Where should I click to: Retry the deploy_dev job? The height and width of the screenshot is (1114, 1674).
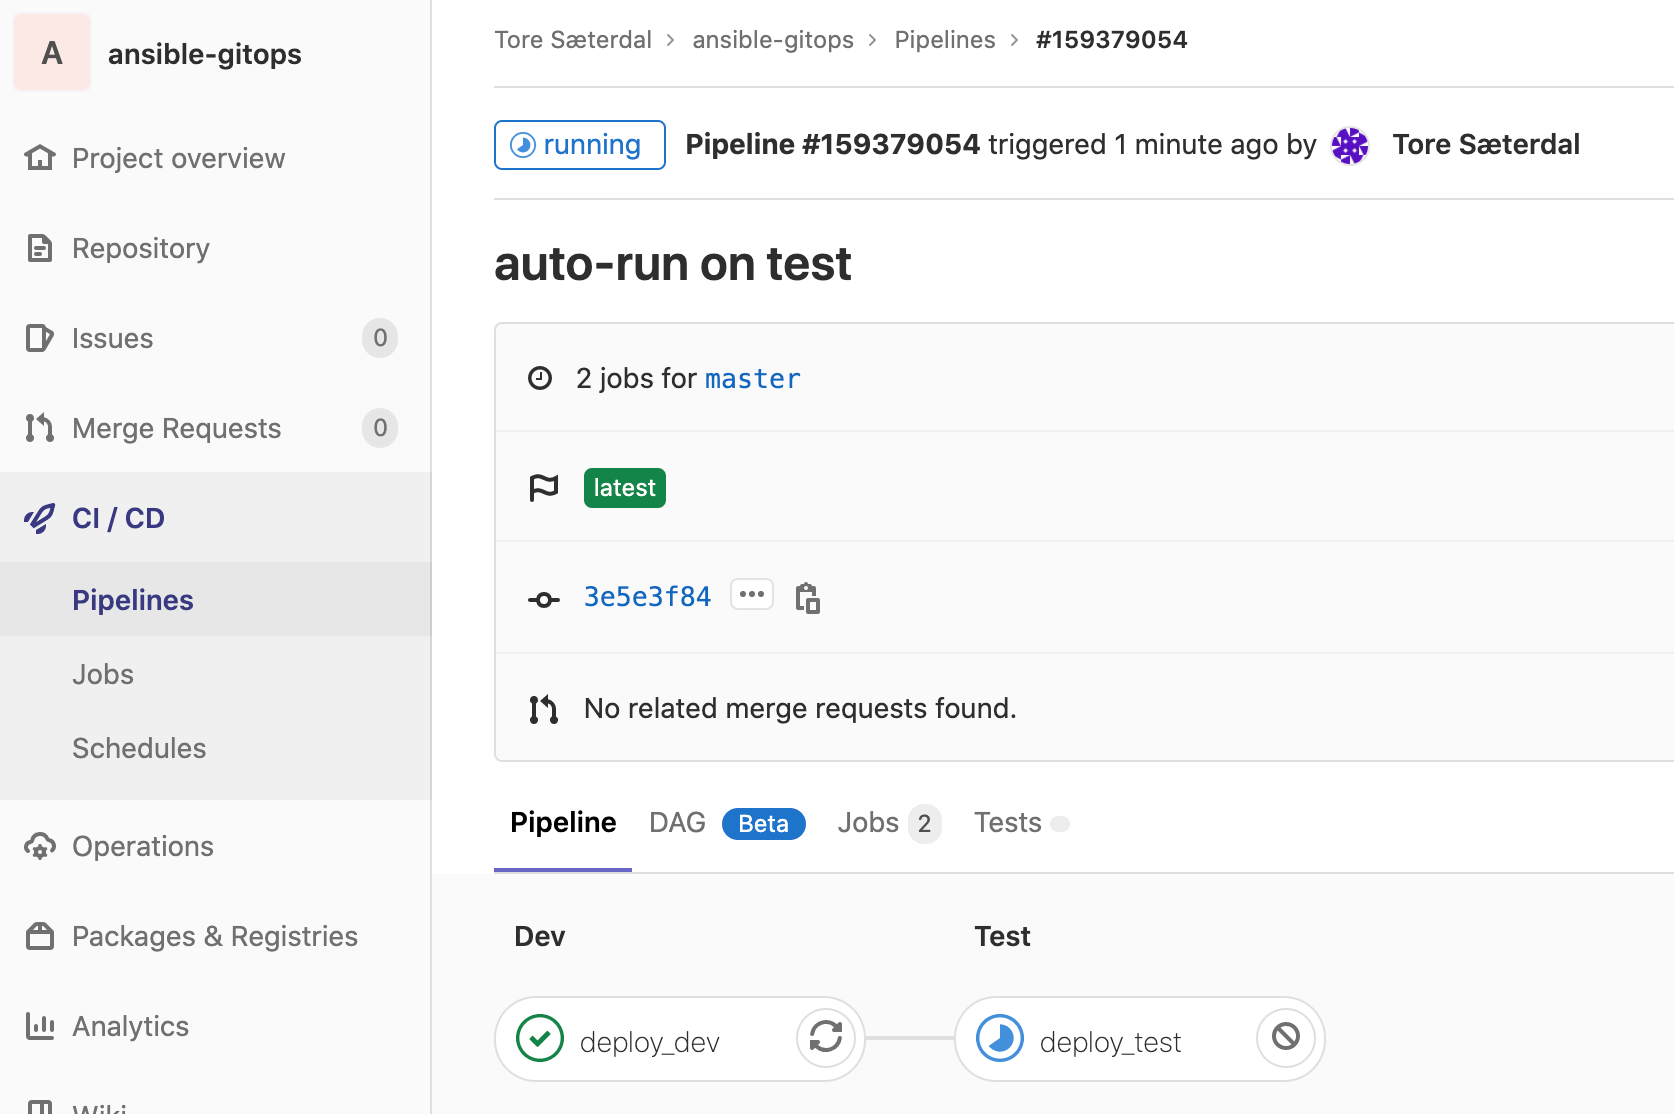click(x=826, y=1038)
